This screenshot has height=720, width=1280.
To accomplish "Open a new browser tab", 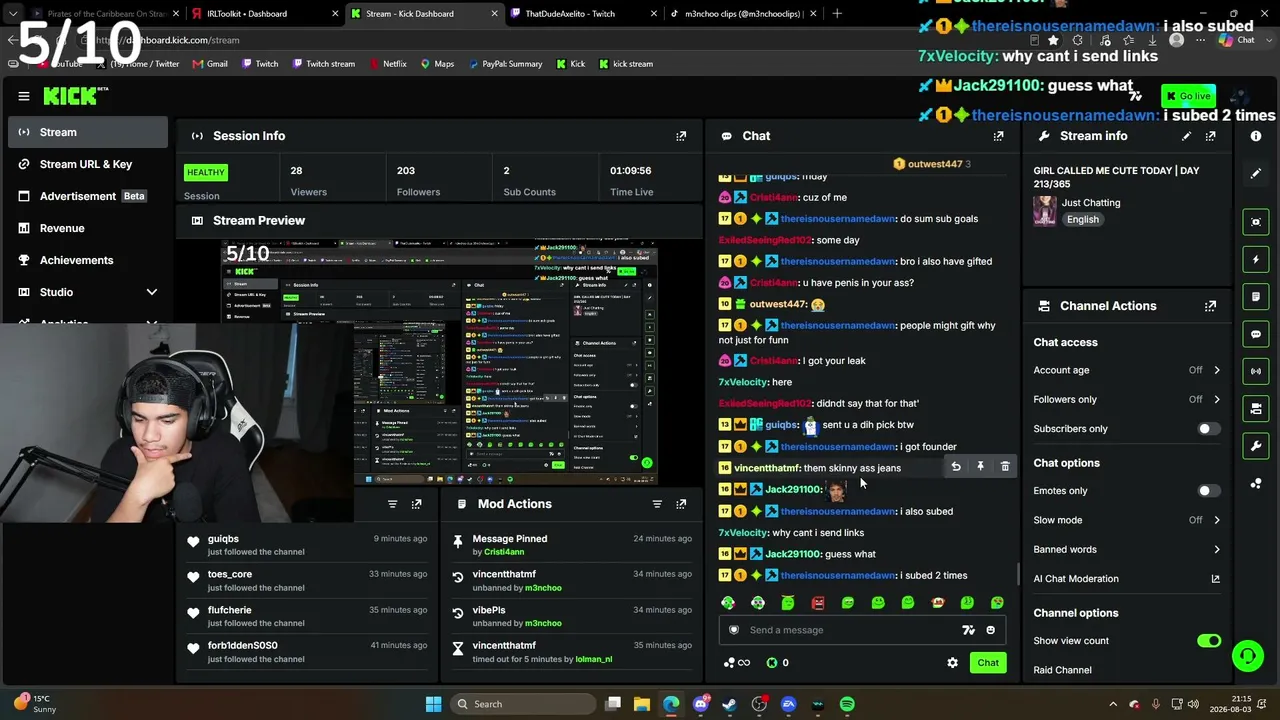I will [837, 14].
